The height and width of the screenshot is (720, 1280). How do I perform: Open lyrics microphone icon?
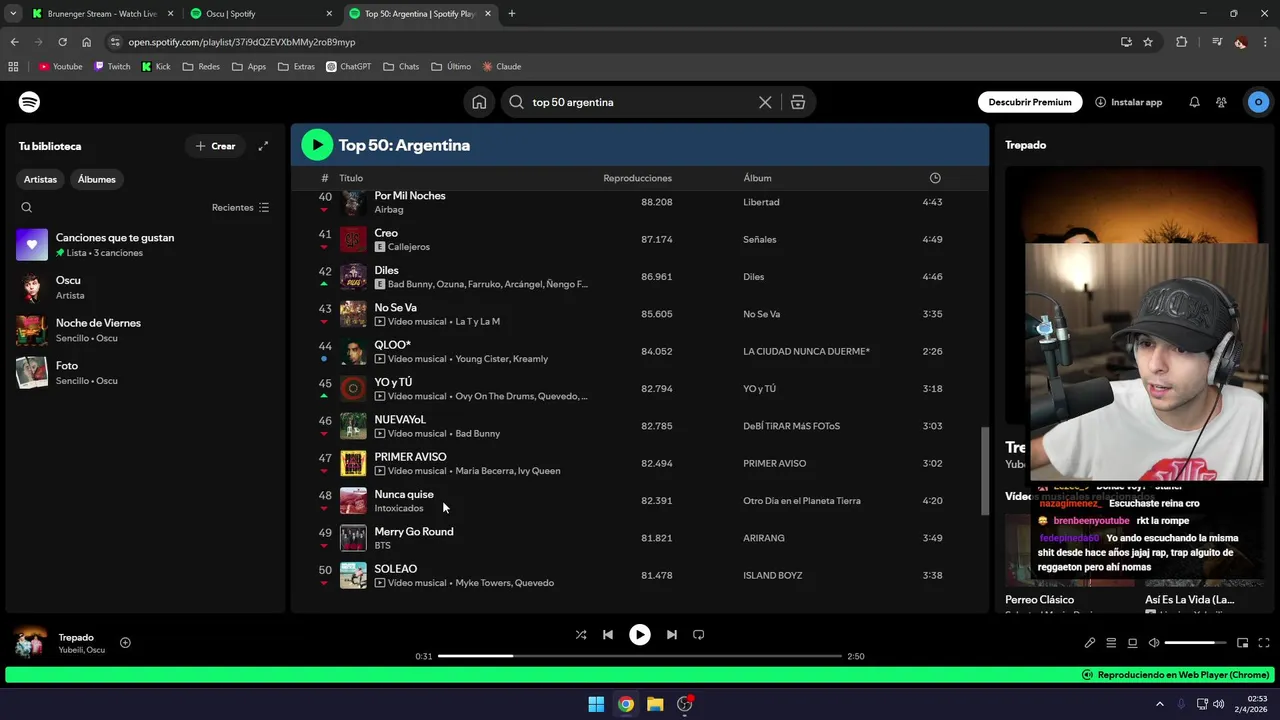click(x=1090, y=643)
